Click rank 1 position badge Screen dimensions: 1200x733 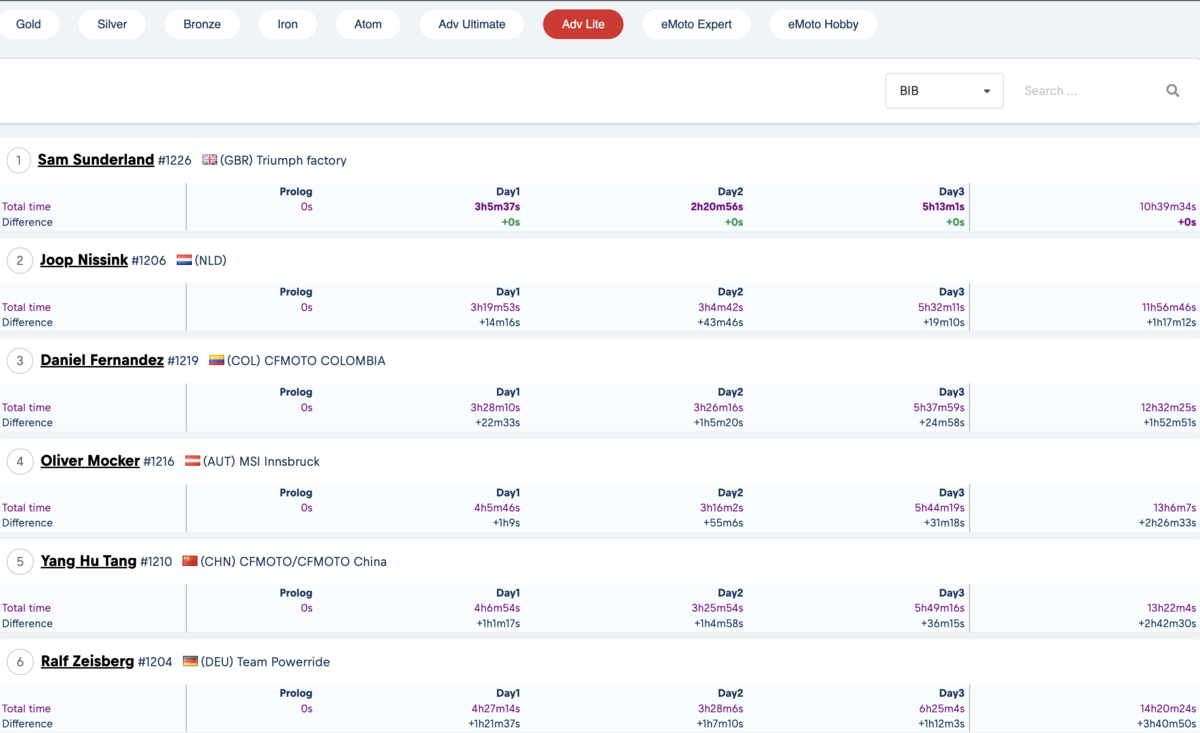pos(19,160)
